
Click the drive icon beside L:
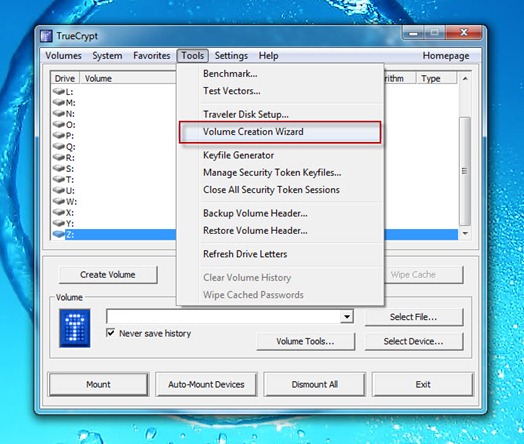coord(58,91)
